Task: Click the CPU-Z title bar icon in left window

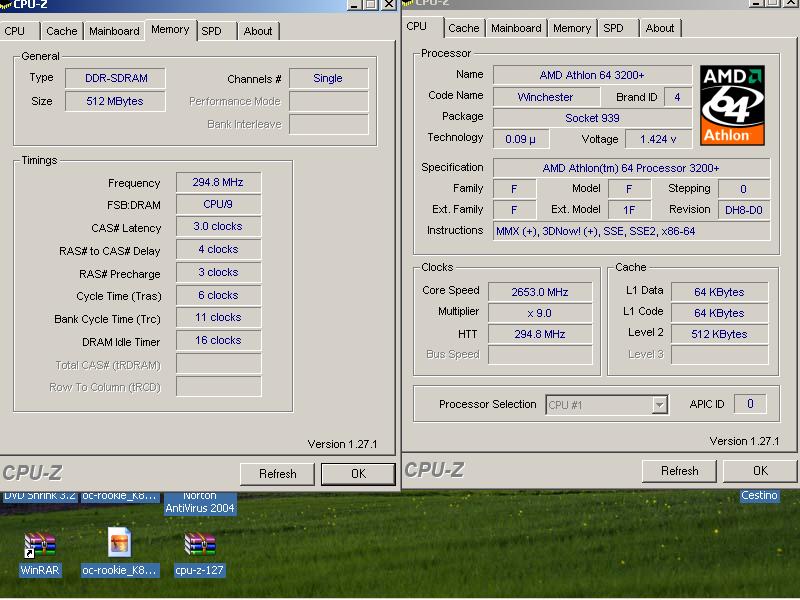Action: pyautogui.click(x=6, y=4)
